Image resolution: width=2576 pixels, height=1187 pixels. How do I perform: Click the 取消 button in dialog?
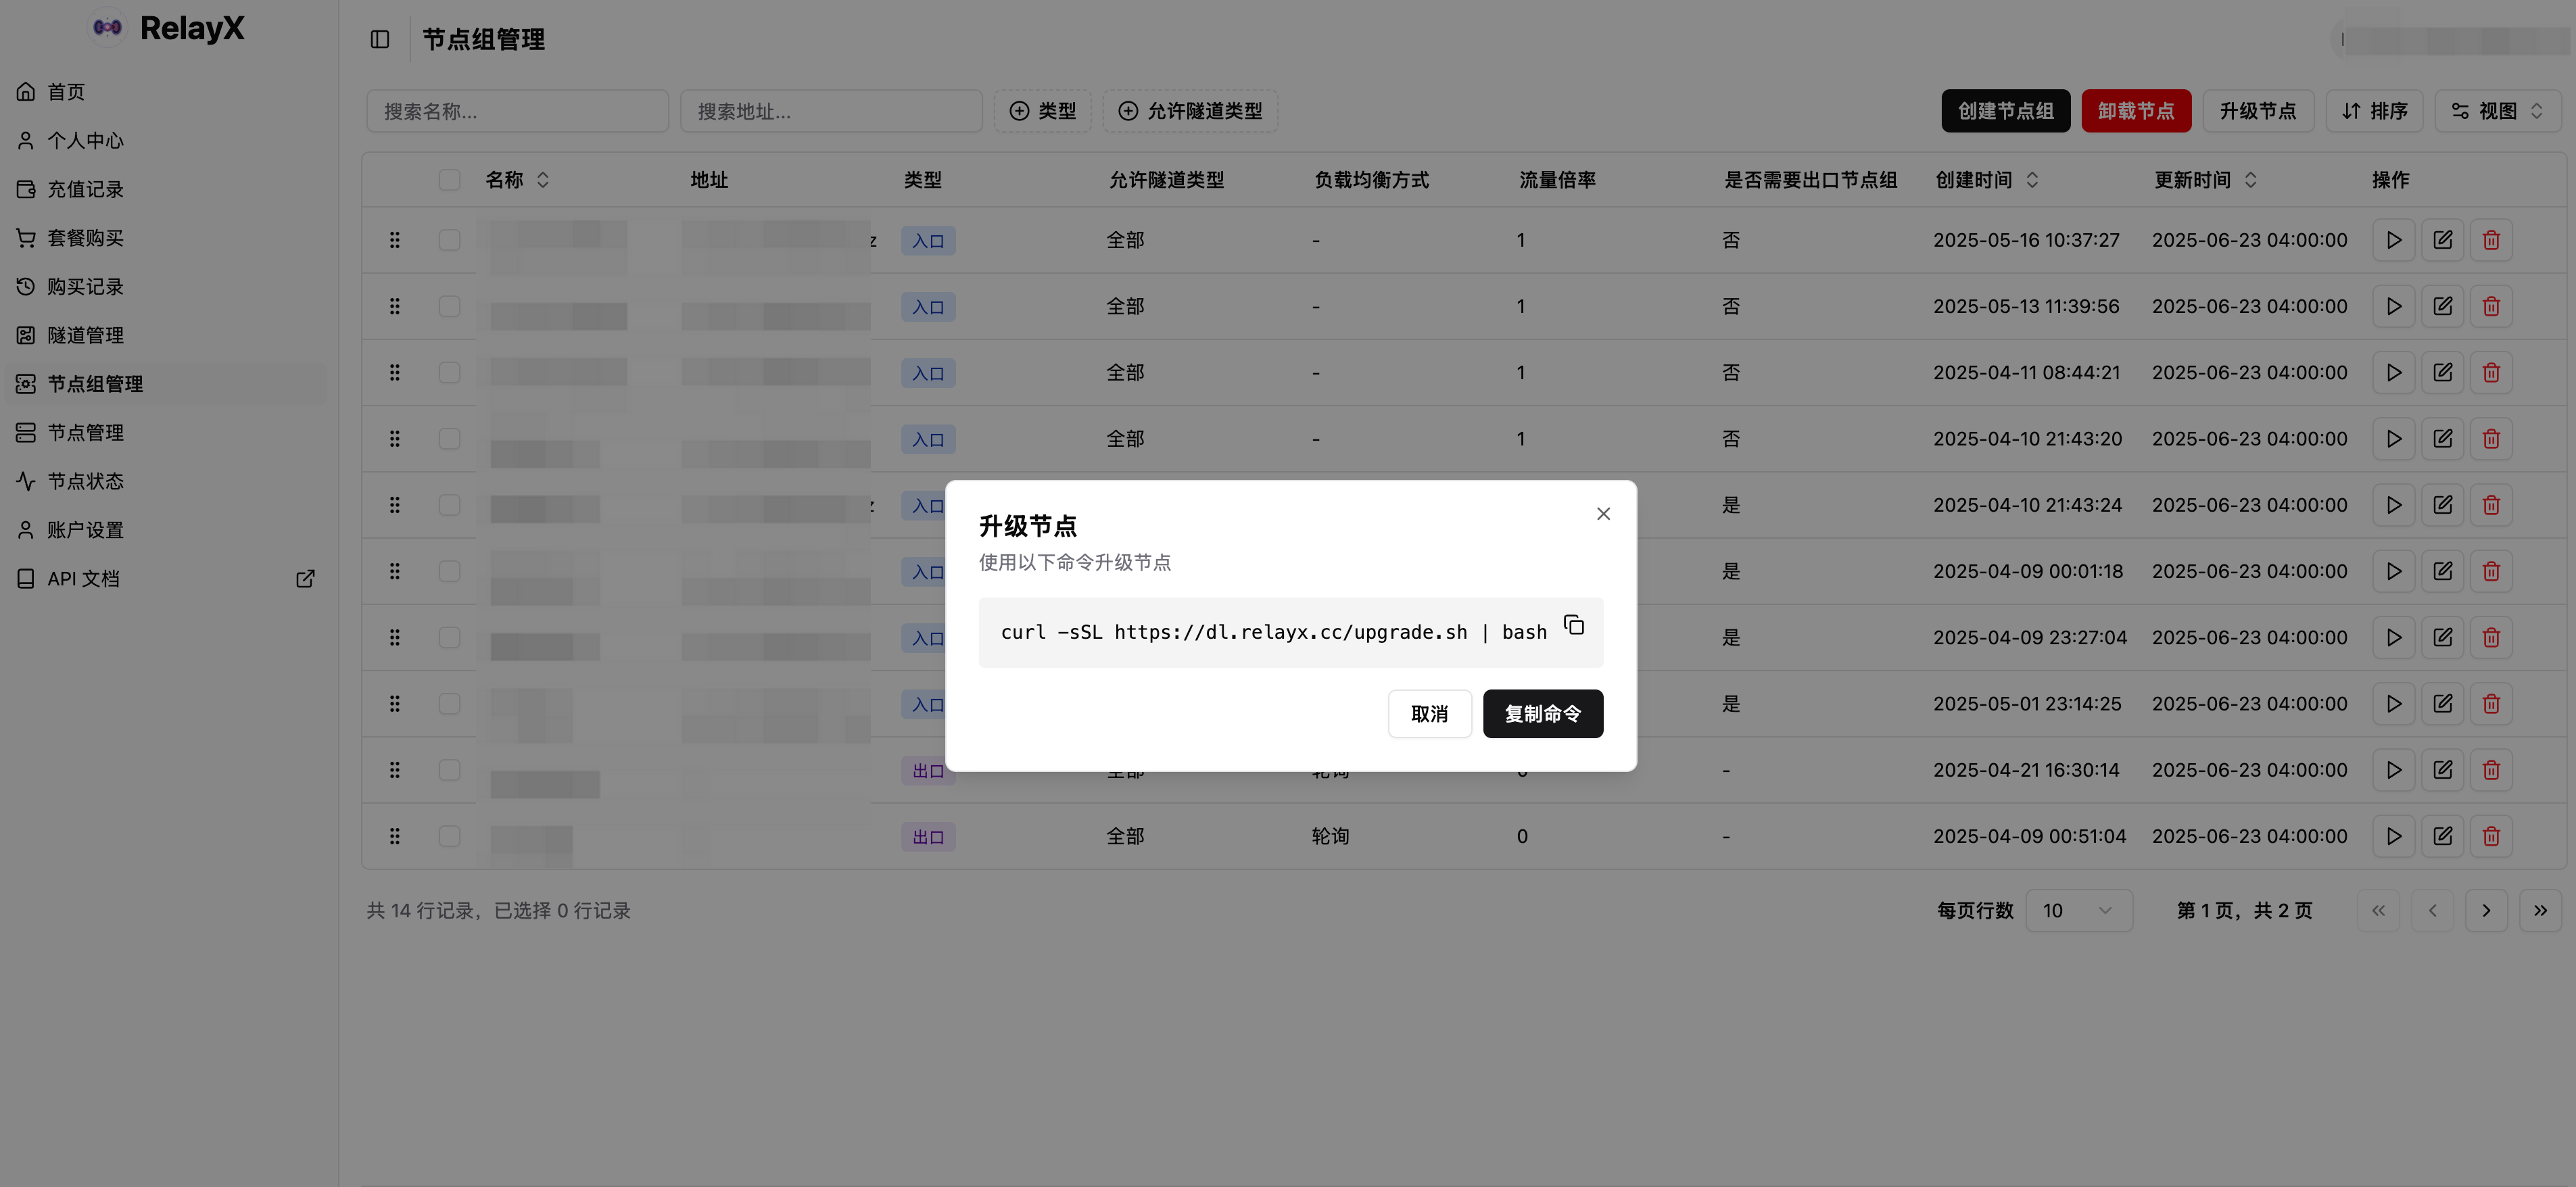(x=1429, y=714)
